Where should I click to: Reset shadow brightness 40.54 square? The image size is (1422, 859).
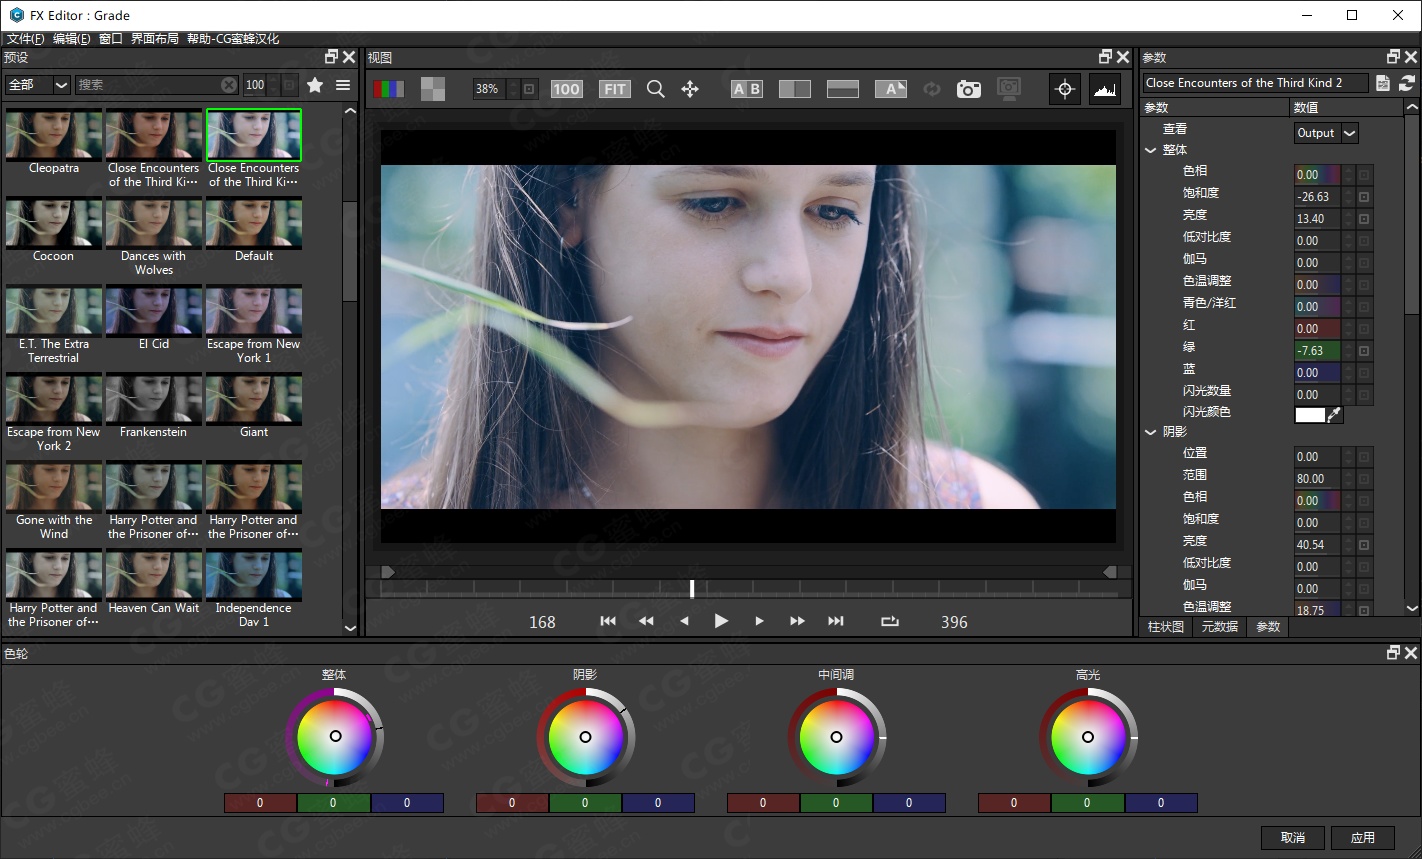tap(1364, 545)
